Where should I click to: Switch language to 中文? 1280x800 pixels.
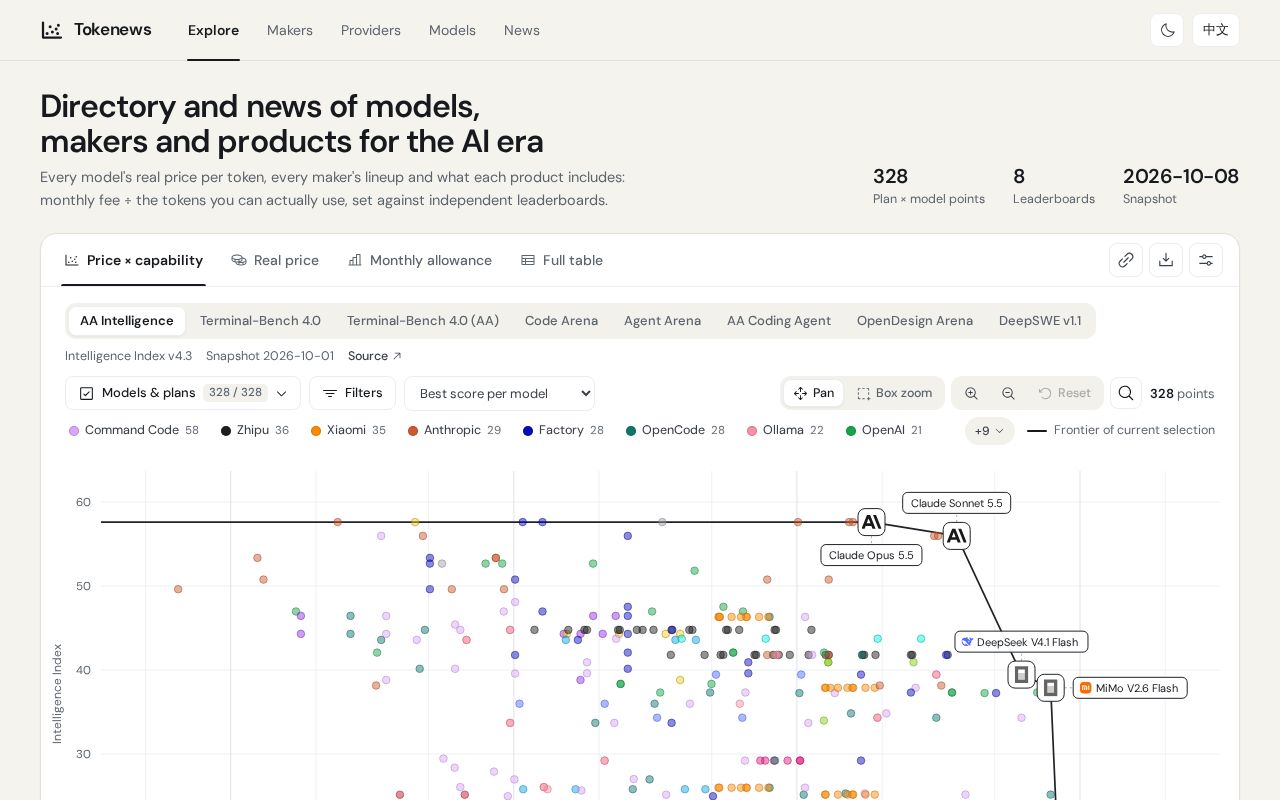1216,30
